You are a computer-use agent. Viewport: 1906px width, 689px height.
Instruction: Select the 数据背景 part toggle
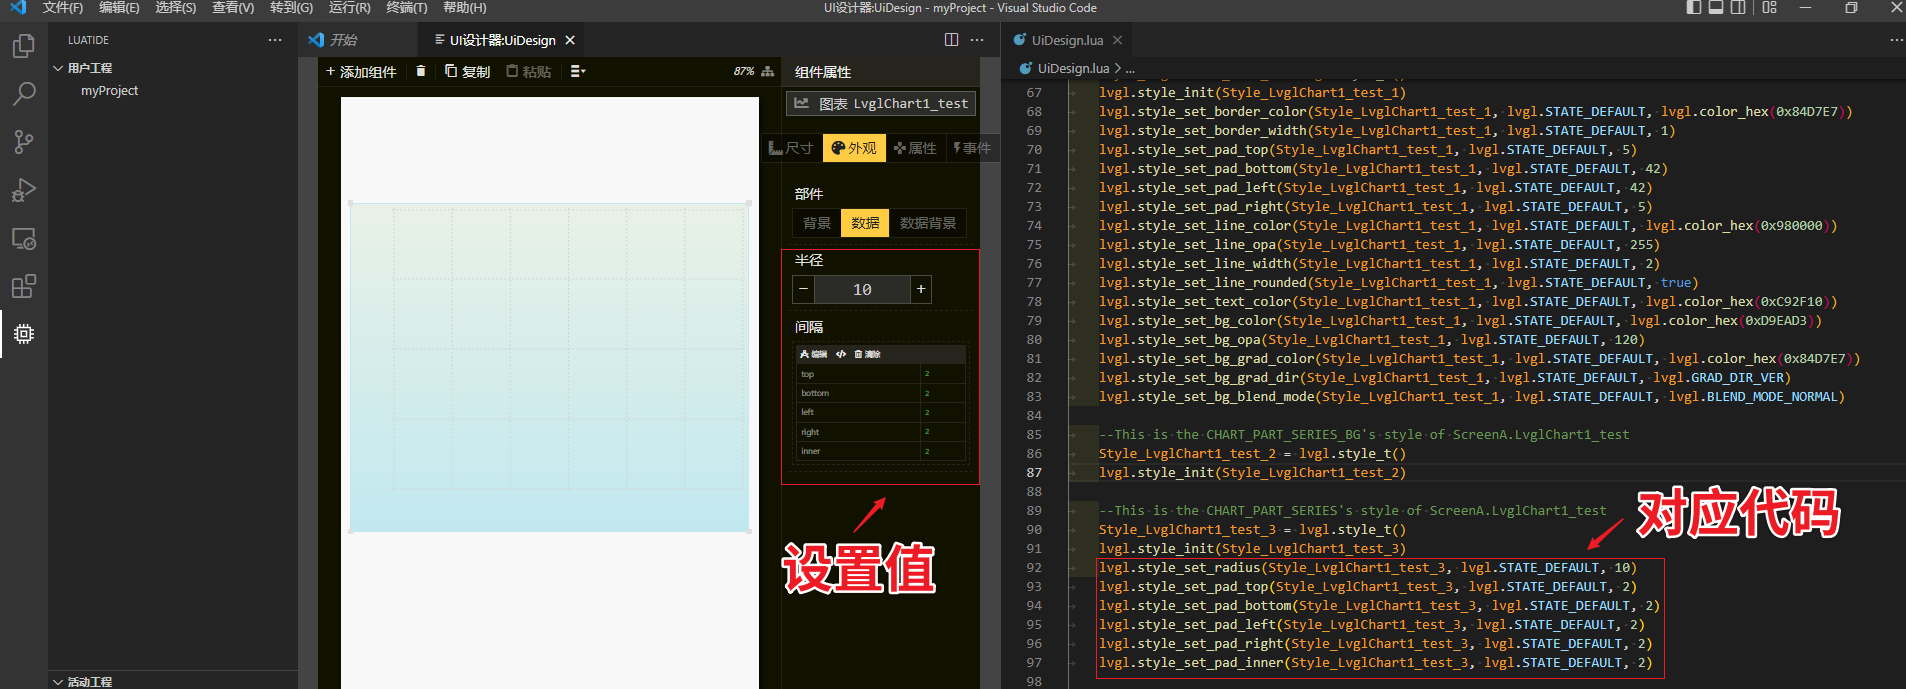(928, 223)
